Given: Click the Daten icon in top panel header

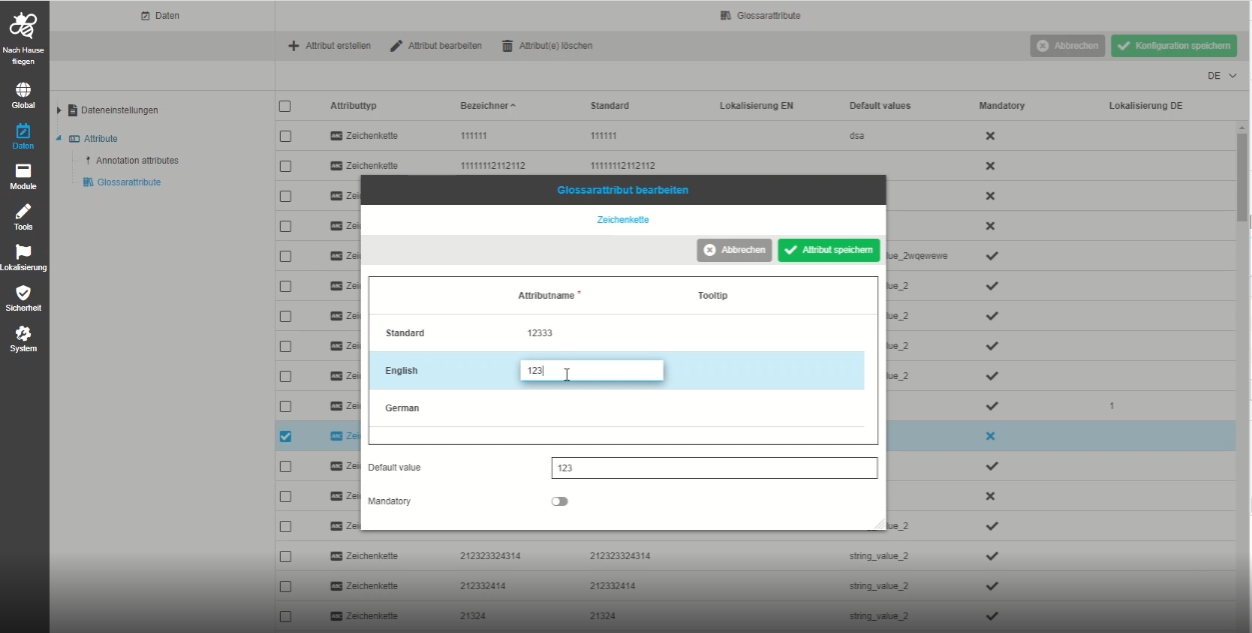Looking at the screenshot, I should point(146,16).
